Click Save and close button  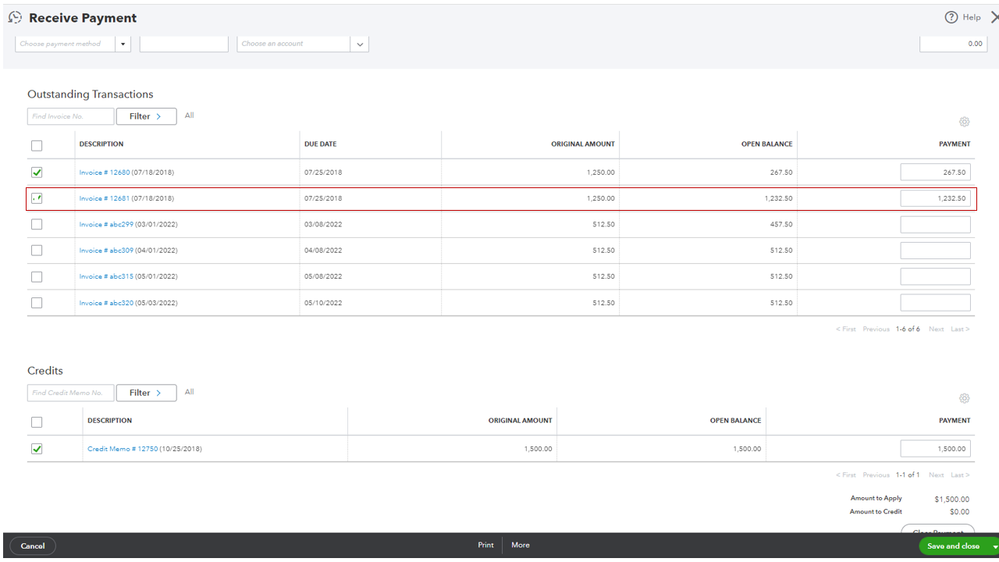(953, 546)
